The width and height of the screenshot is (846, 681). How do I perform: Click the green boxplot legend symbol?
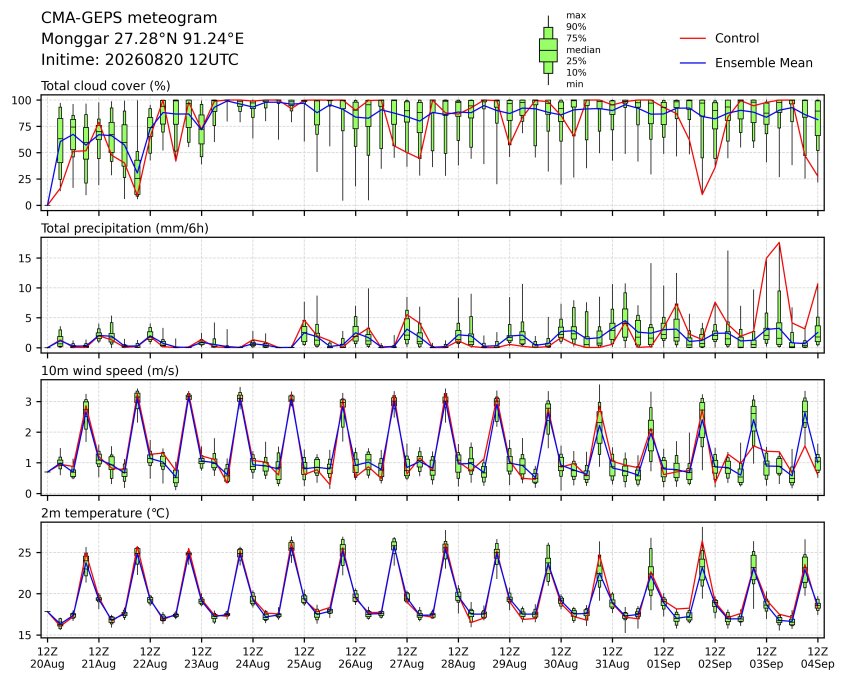click(548, 50)
